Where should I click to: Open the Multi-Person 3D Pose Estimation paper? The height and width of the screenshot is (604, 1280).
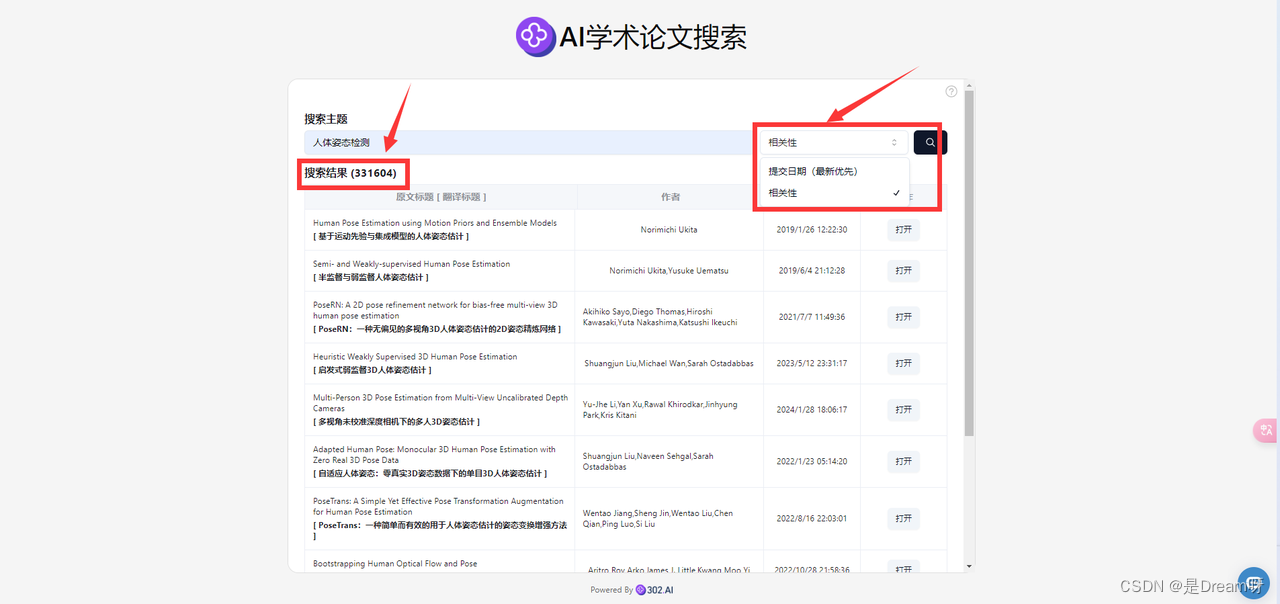903,409
